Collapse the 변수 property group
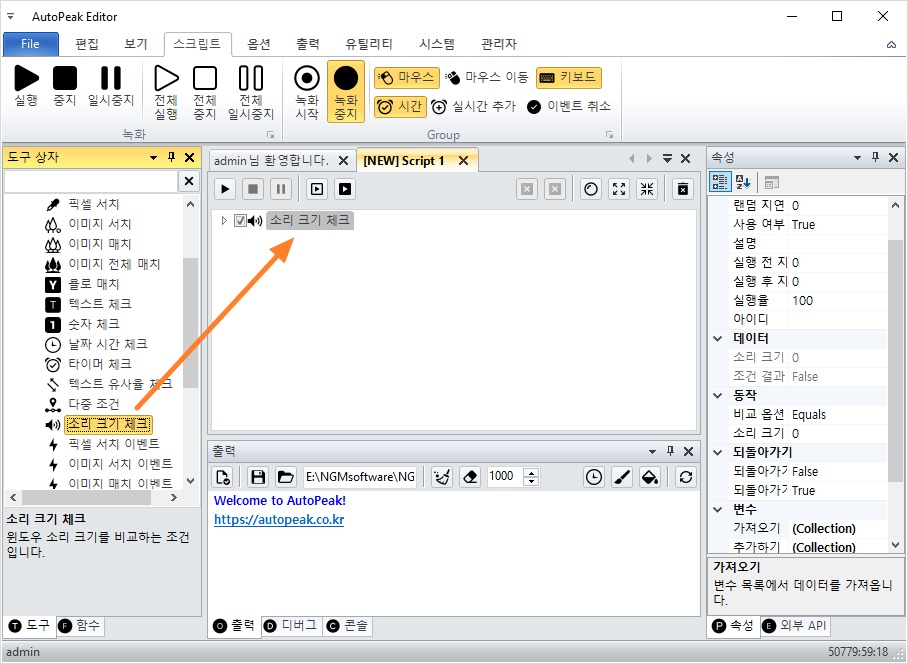Image resolution: width=908 pixels, height=664 pixels. point(718,510)
